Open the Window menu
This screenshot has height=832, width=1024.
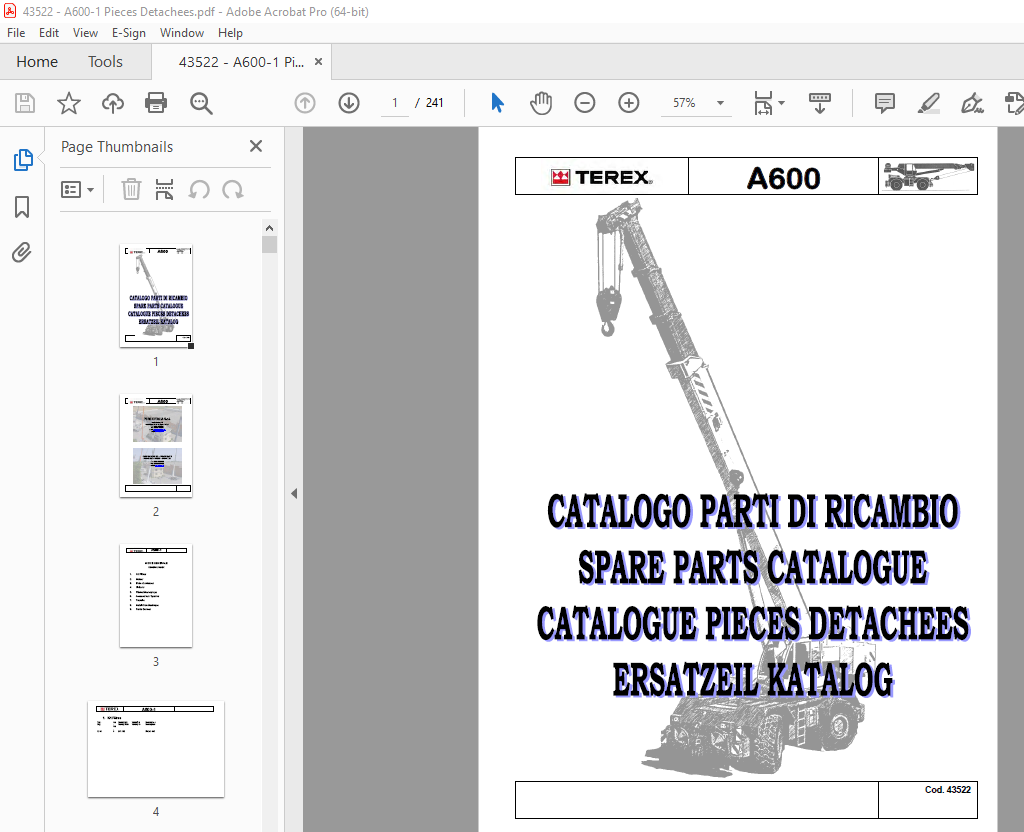click(182, 33)
